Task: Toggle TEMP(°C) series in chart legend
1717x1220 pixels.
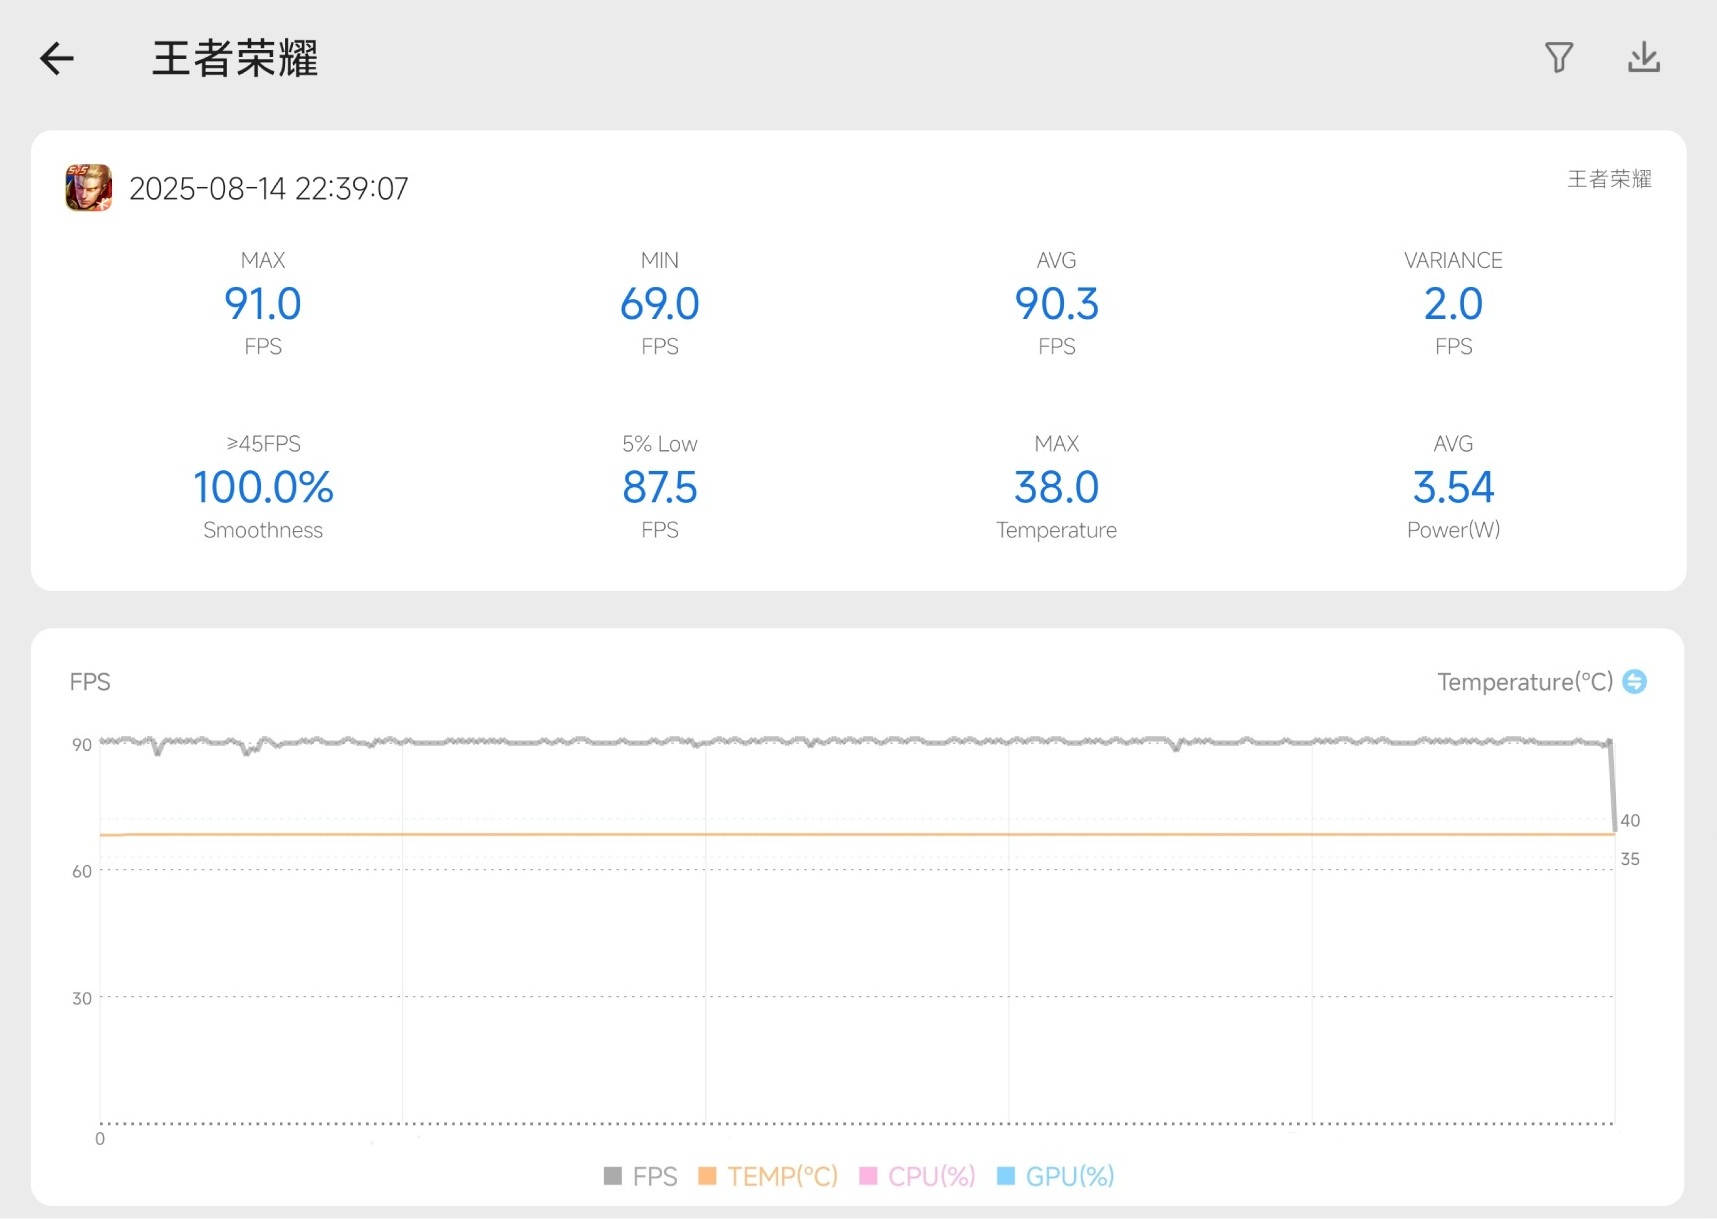Action: point(768,1176)
